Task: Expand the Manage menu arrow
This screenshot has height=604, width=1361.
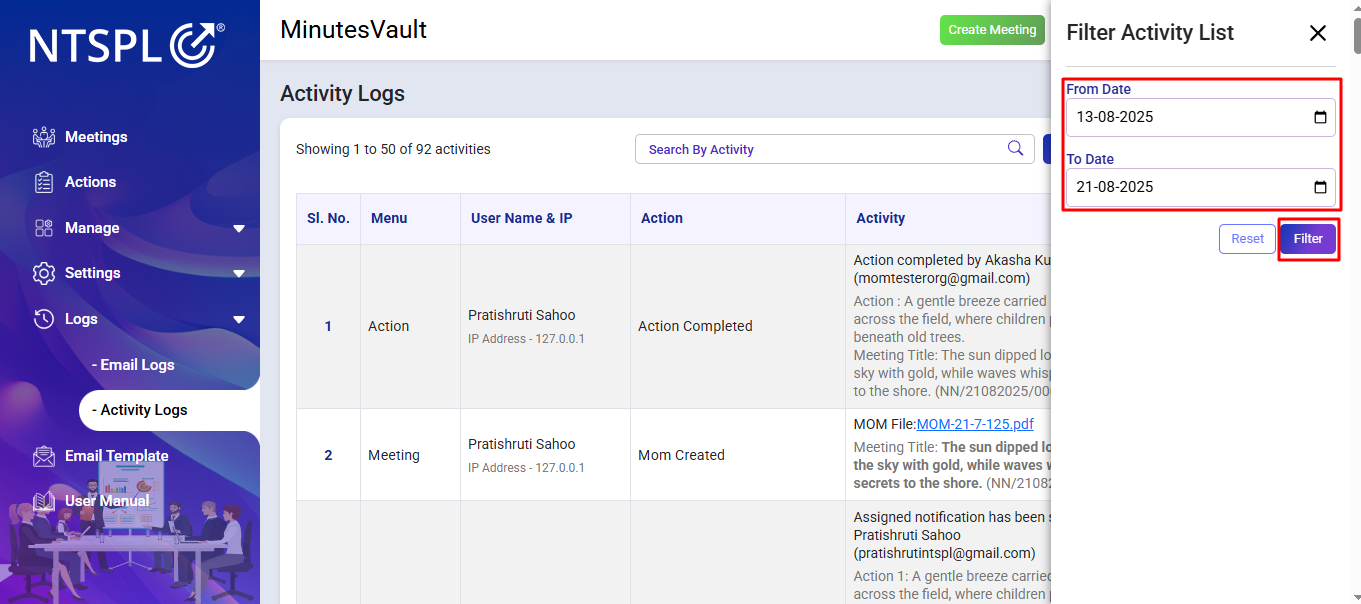Action: [239, 229]
